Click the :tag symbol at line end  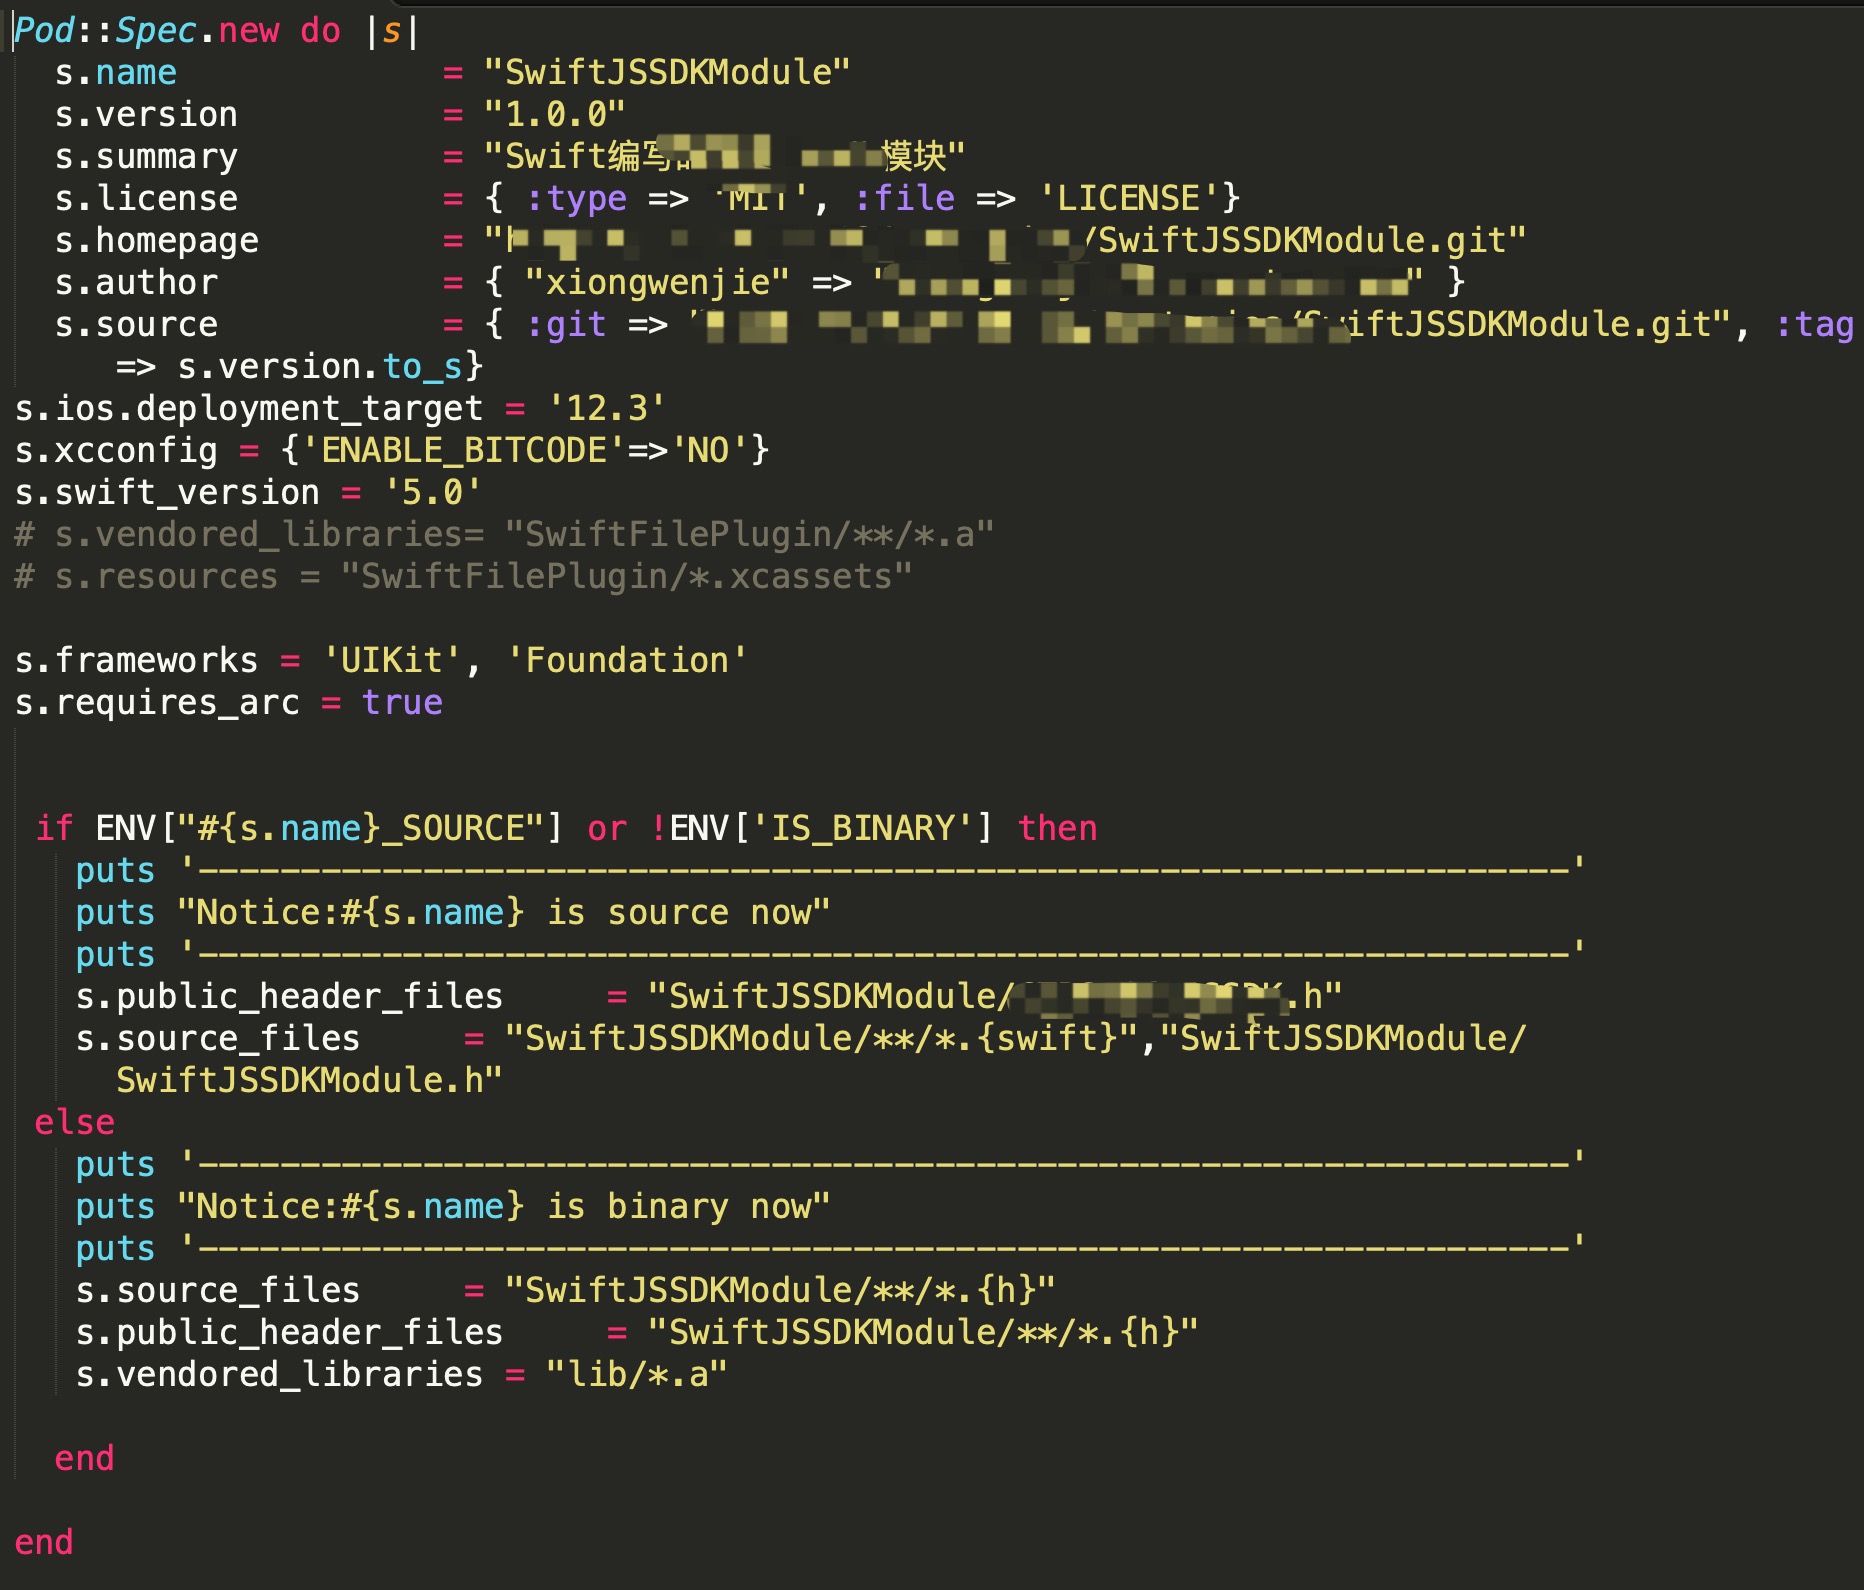pyautogui.click(x=1814, y=325)
